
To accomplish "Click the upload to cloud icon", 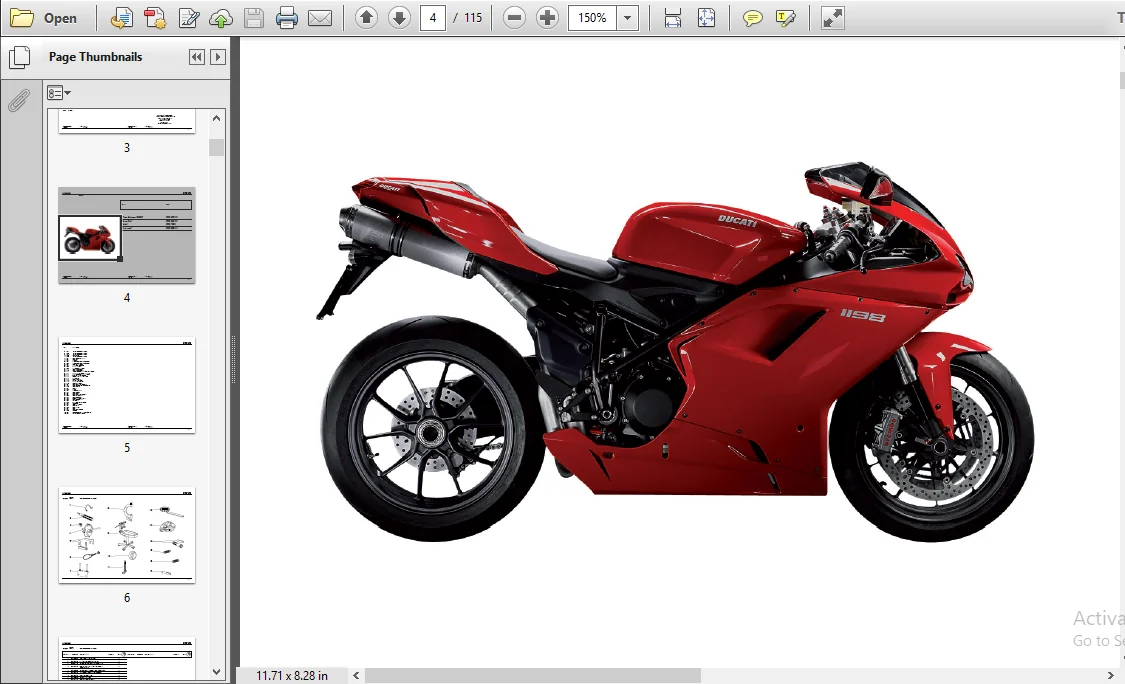I will coord(221,18).
